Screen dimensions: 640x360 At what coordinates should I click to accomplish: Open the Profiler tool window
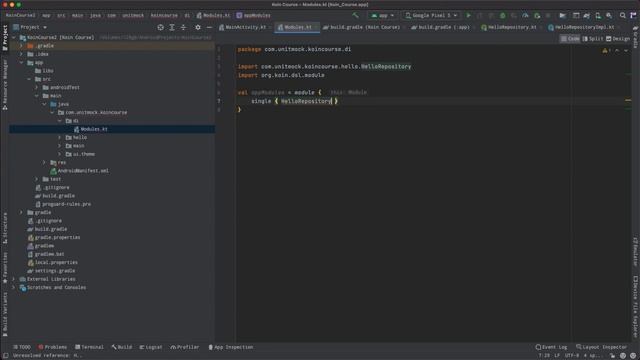[185, 347]
